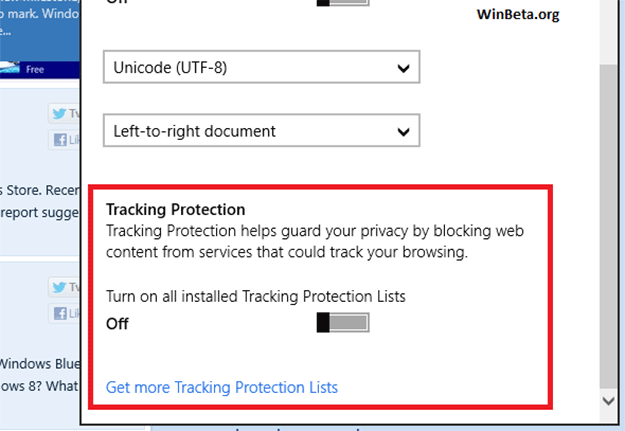The image size is (625, 431).
Task: Click the chevron on Left-to-right document box
Action: click(x=403, y=131)
